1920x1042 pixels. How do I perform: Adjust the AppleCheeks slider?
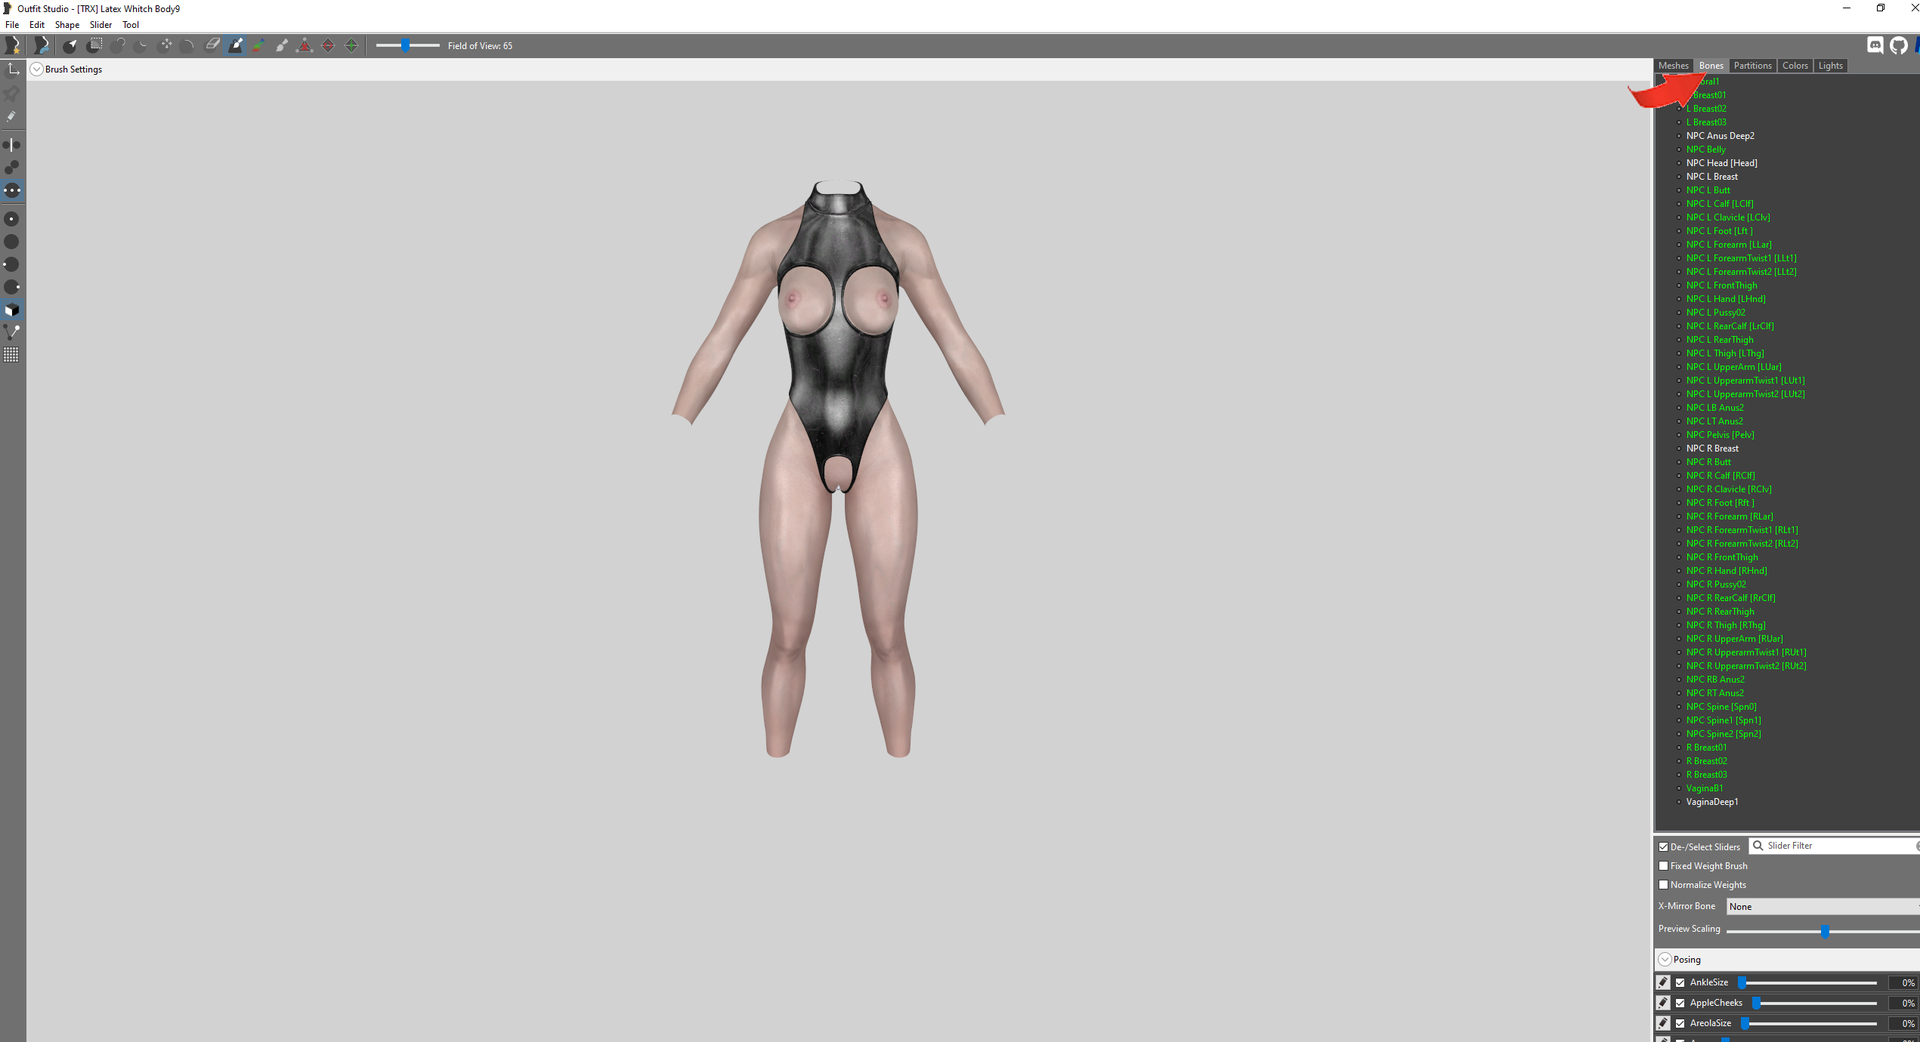[1814, 1003]
